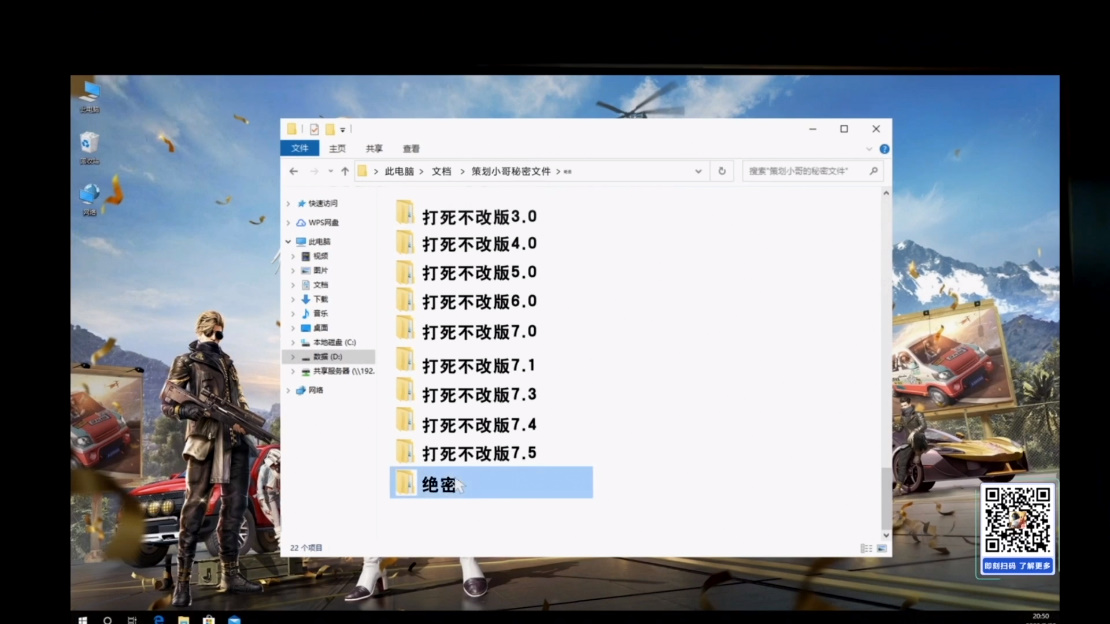Open the 打死不改版6.0 folder
Image resolution: width=1110 pixels, height=624 pixels.
click(x=467, y=301)
